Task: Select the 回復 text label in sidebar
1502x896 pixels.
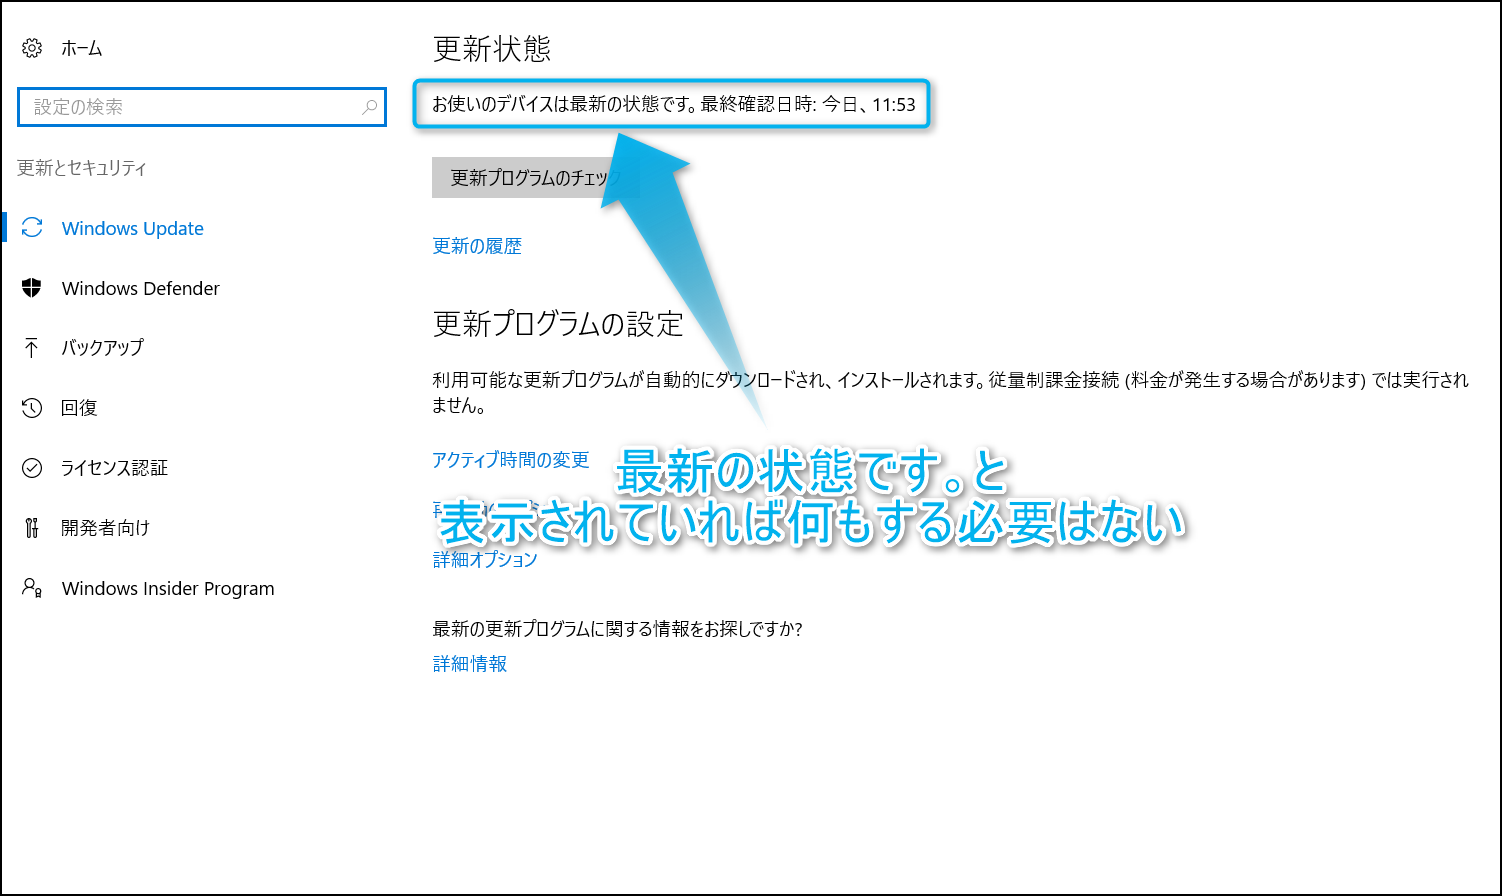Action: coord(79,408)
